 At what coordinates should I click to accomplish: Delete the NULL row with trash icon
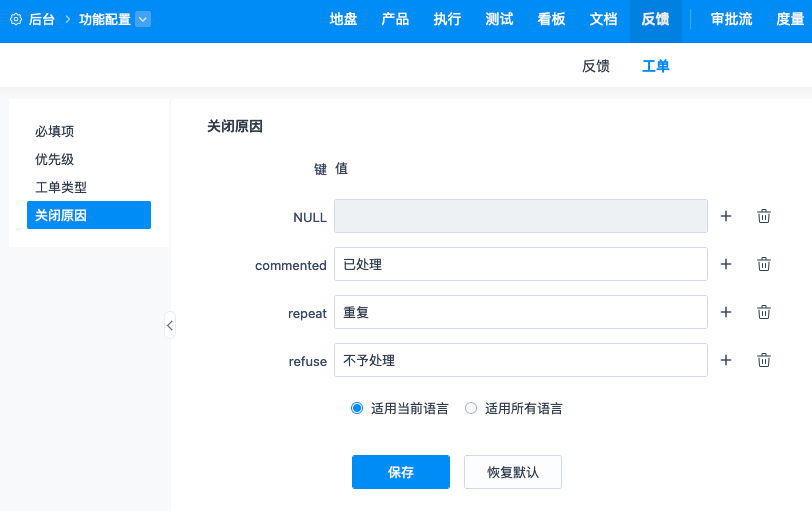tap(763, 216)
